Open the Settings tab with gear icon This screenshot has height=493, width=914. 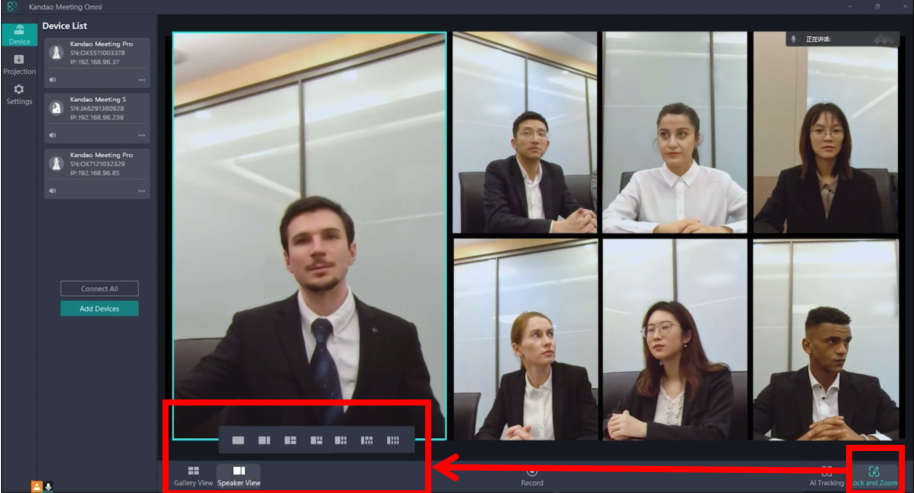click(x=19, y=94)
